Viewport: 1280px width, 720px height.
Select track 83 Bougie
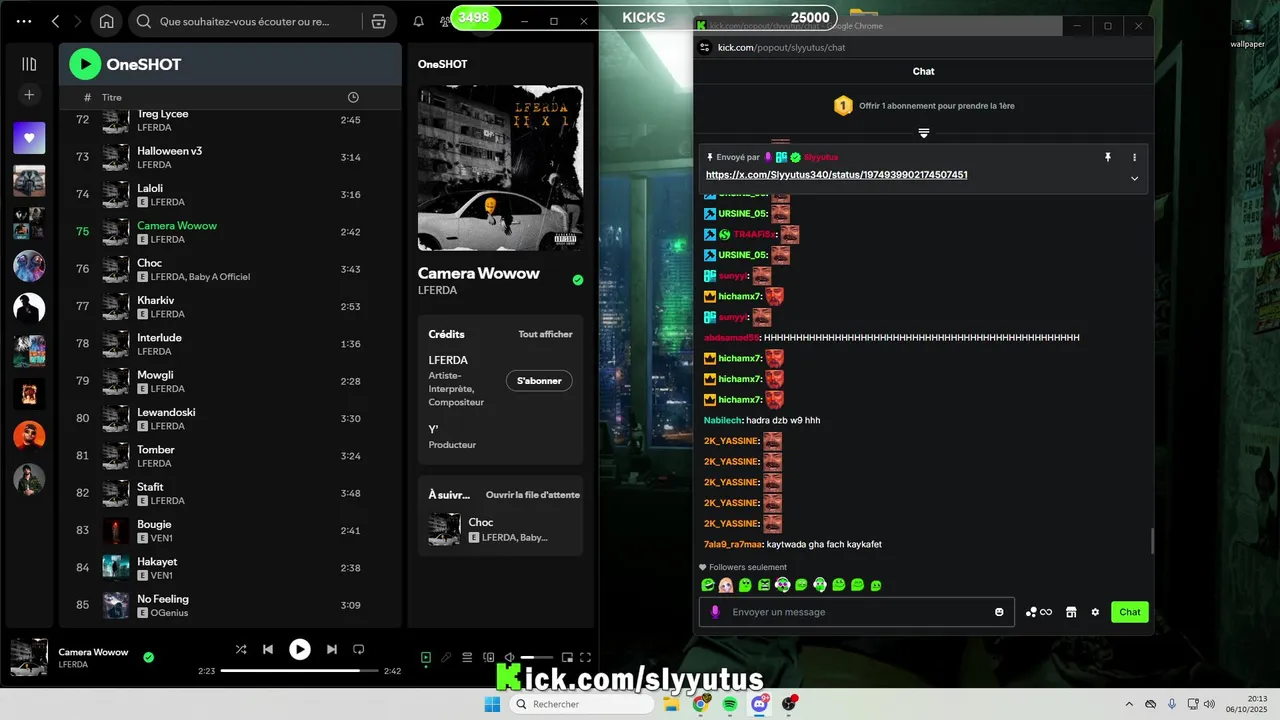point(230,531)
